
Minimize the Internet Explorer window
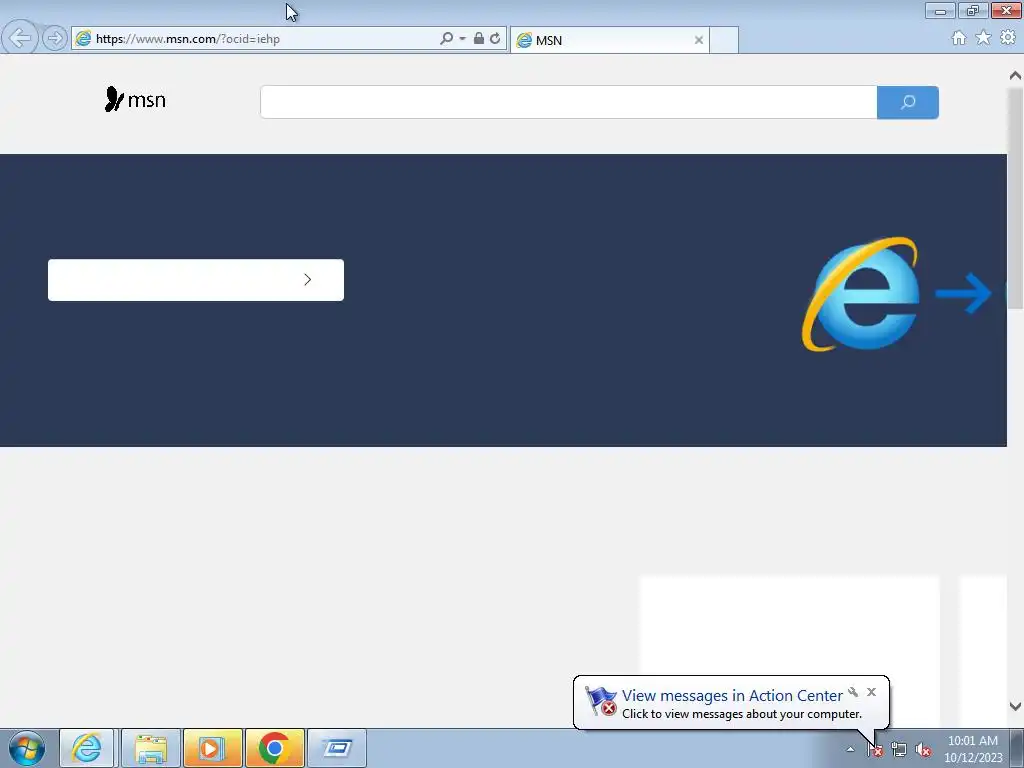point(940,10)
